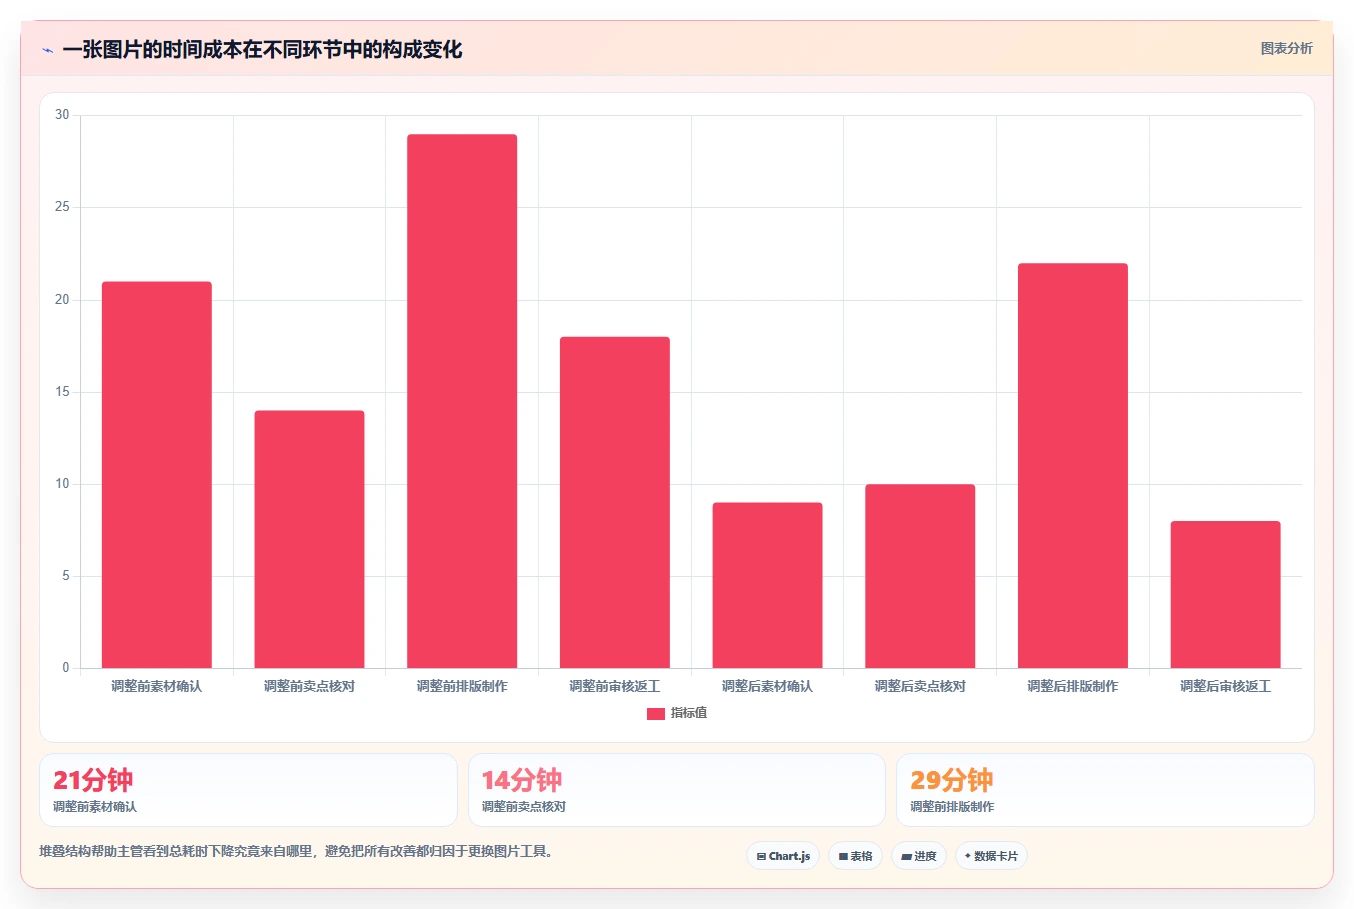
Task: Click x-axis label 调整后排版制作
Action: [x=1073, y=686]
